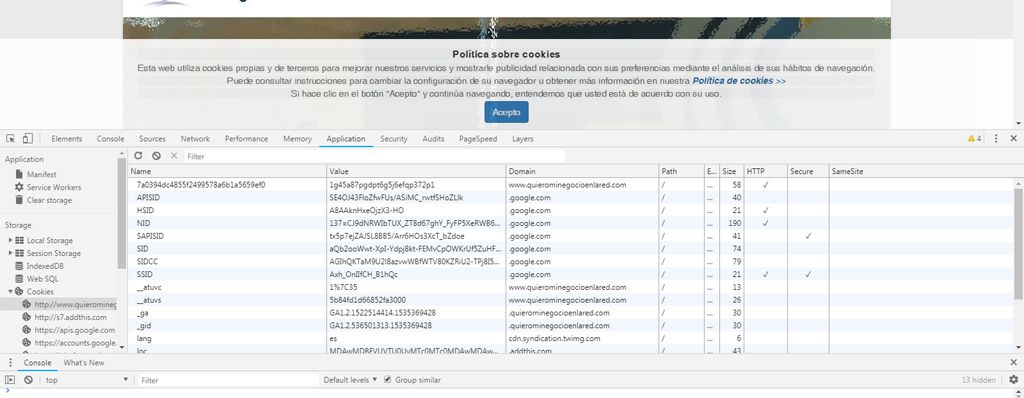This screenshot has height=398, width=1024.
Task: Expand the Session Storage tree node
Action: pos(10,253)
